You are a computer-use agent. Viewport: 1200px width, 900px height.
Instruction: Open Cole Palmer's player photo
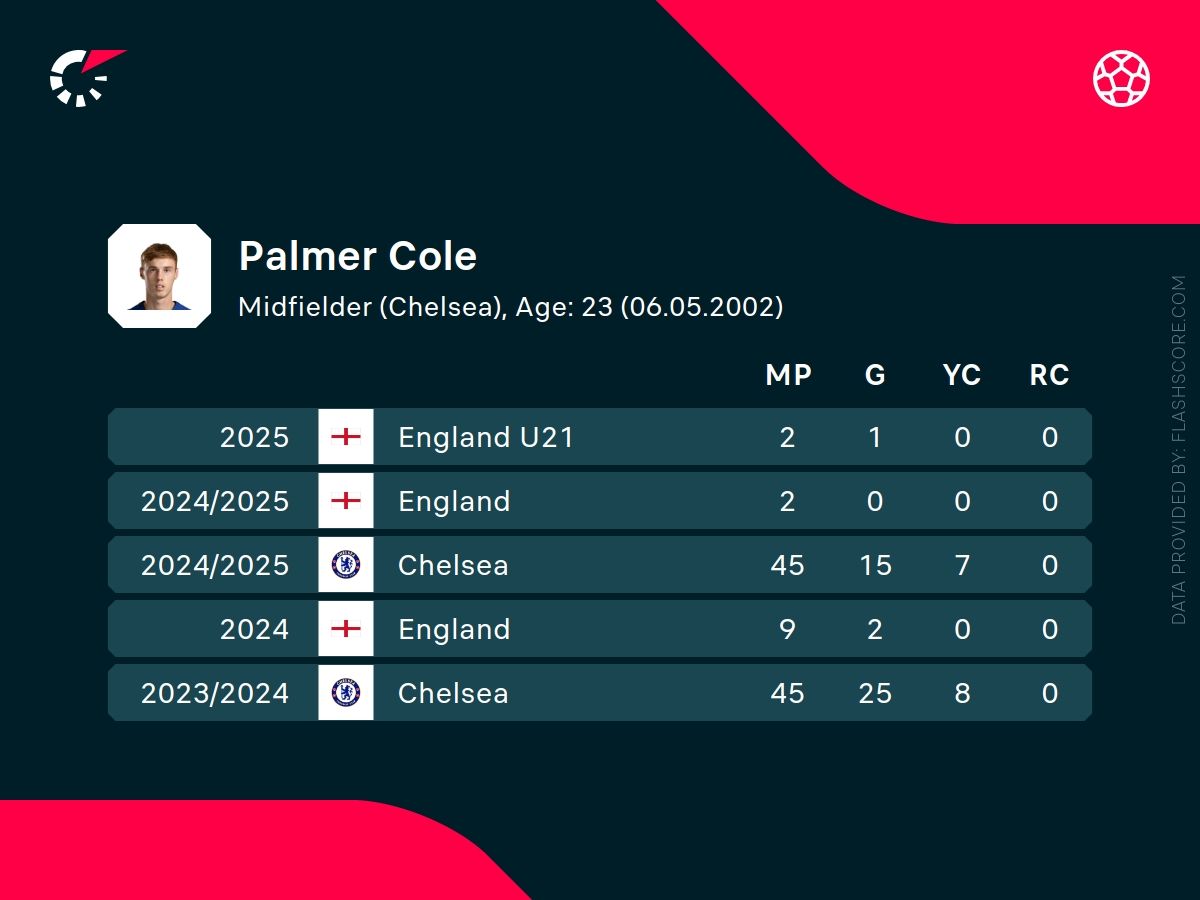159,276
